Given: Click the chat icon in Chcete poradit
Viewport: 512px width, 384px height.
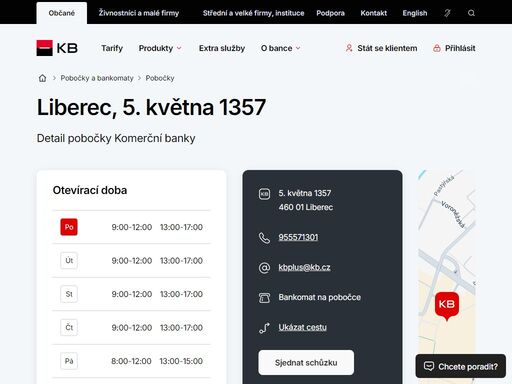Looking at the screenshot, I should pyautogui.click(x=429, y=366).
